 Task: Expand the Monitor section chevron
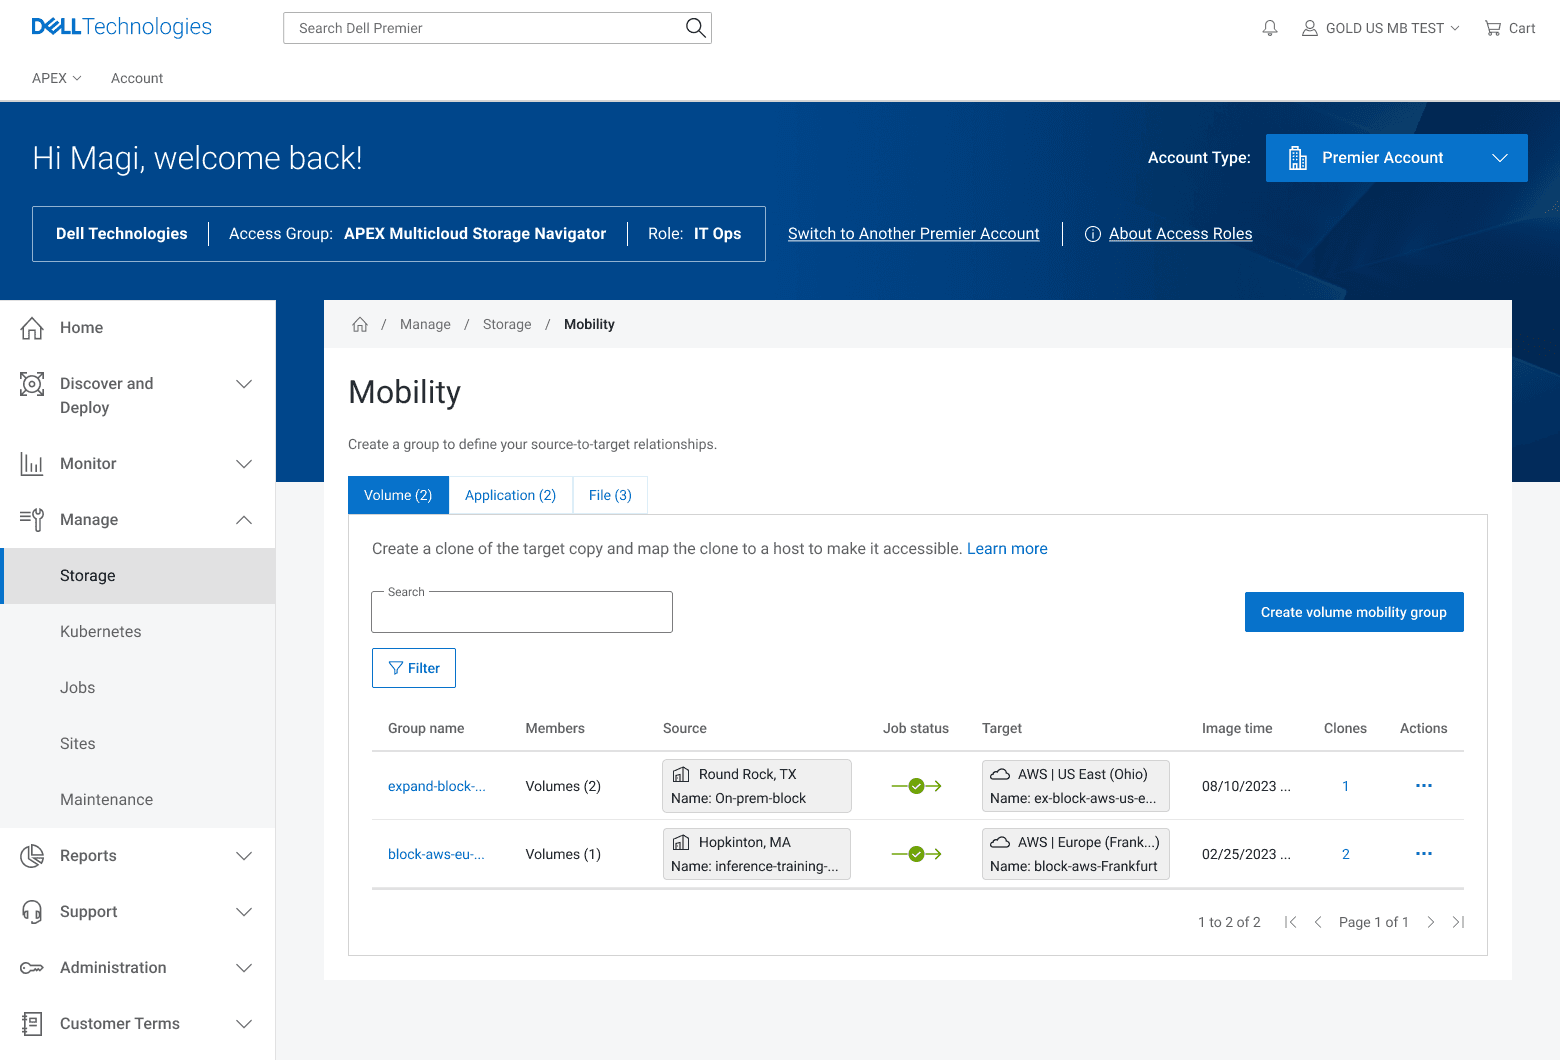pyautogui.click(x=244, y=464)
